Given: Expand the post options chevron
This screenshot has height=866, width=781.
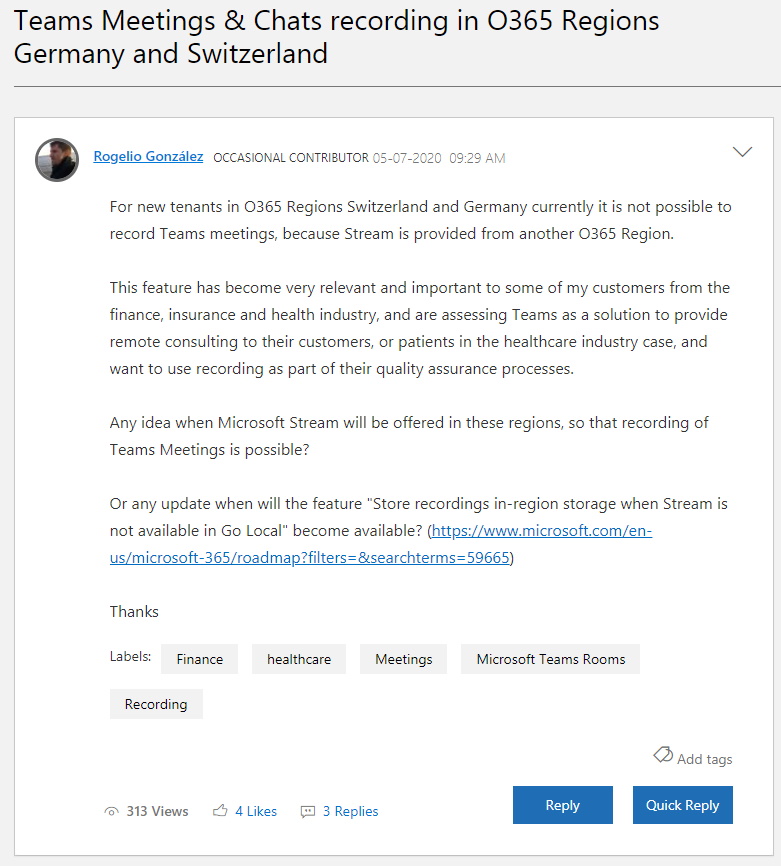Looking at the screenshot, I should point(742,152).
